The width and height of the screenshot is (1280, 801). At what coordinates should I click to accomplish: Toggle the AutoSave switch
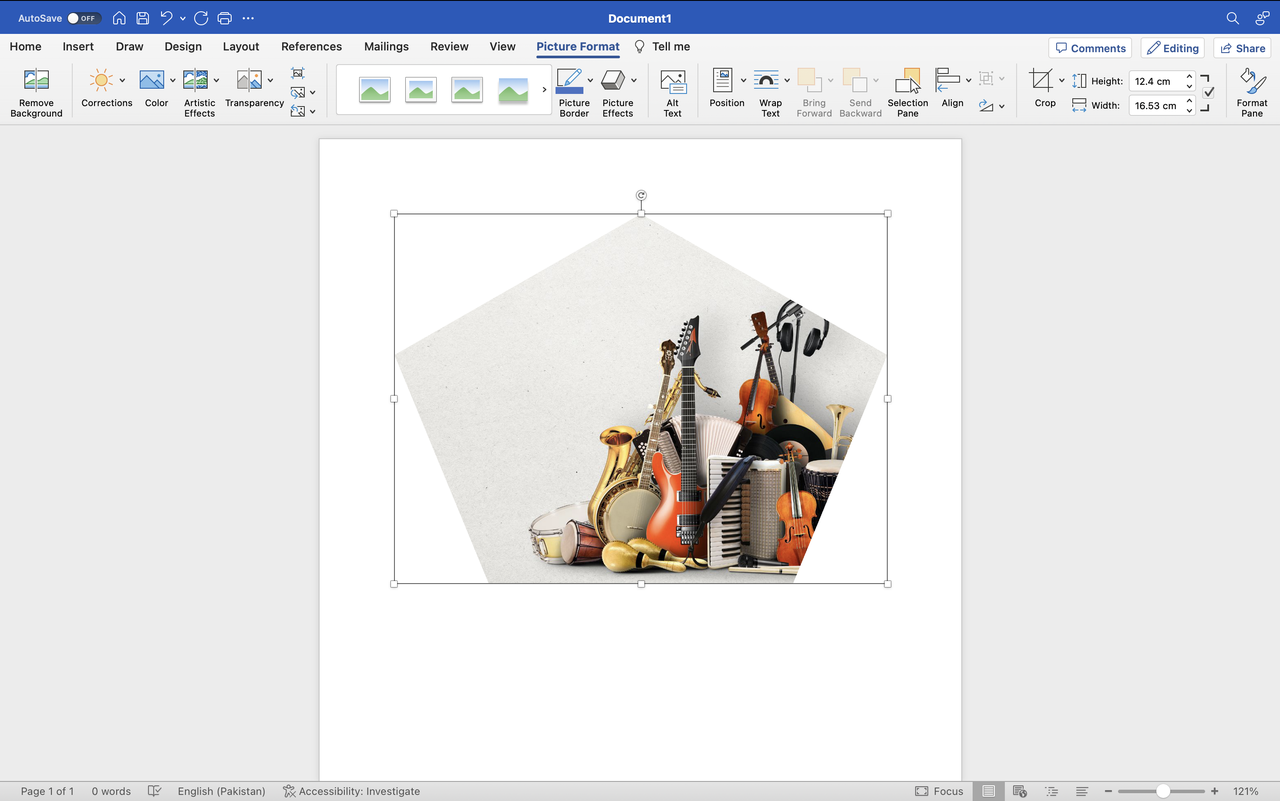point(84,18)
